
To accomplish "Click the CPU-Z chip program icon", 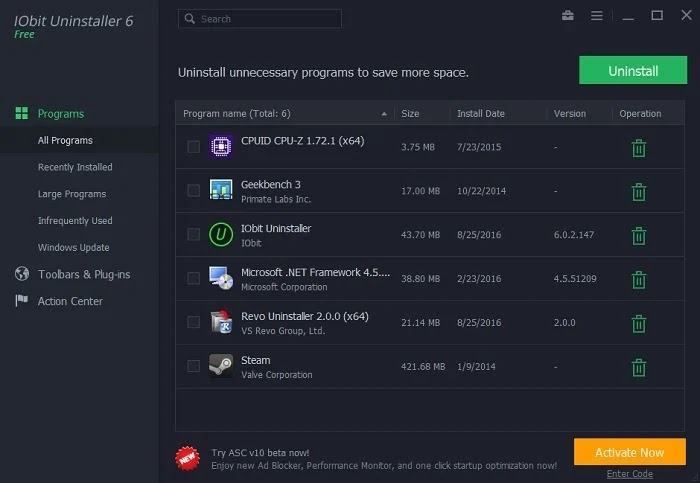I will pos(221,146).
